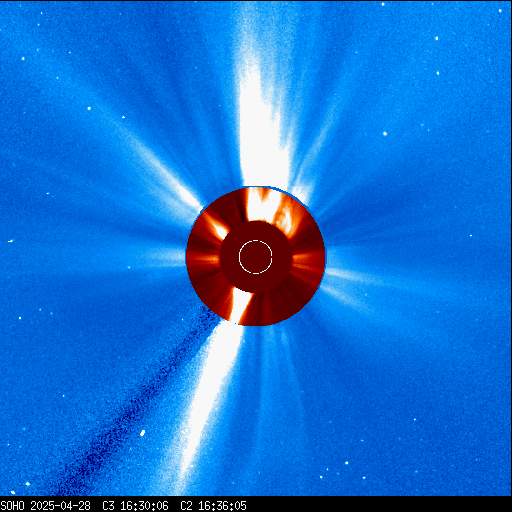
Task: Click the white streamer inside orange ring's bottom
Action: coord(239,306)
